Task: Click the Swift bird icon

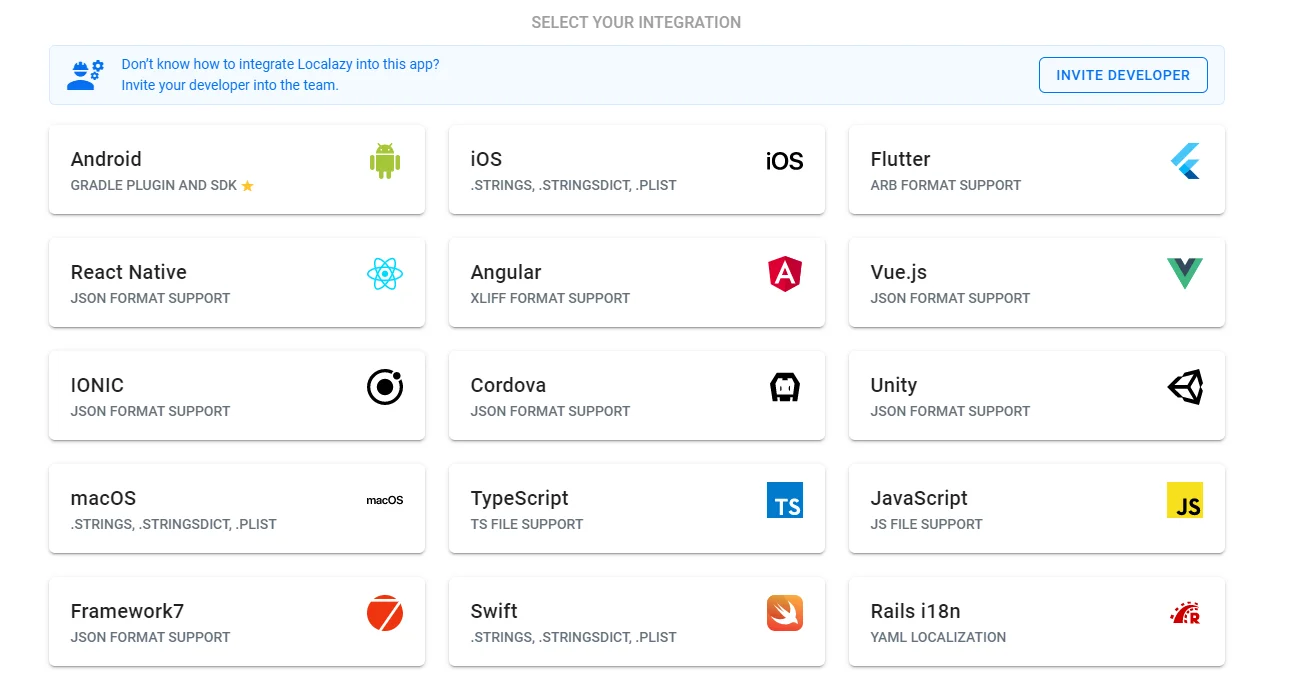Action: (x=784, y=613)
